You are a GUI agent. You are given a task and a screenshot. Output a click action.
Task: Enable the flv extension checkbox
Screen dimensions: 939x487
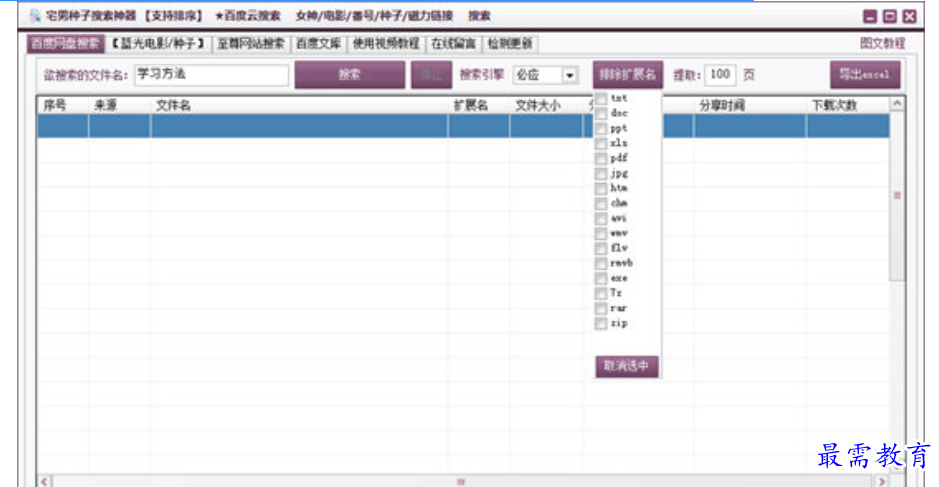(601, 248)
